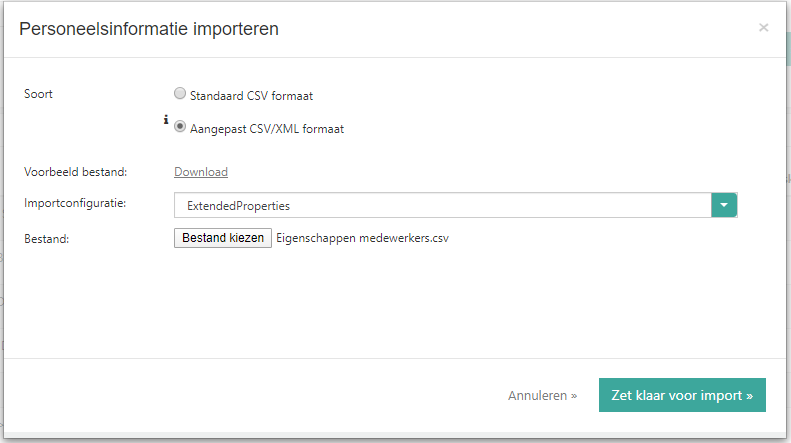Click the 'Aangepast CSV/XML formaat' label text
The image size is (791, 443).
[x=267, y=129]
